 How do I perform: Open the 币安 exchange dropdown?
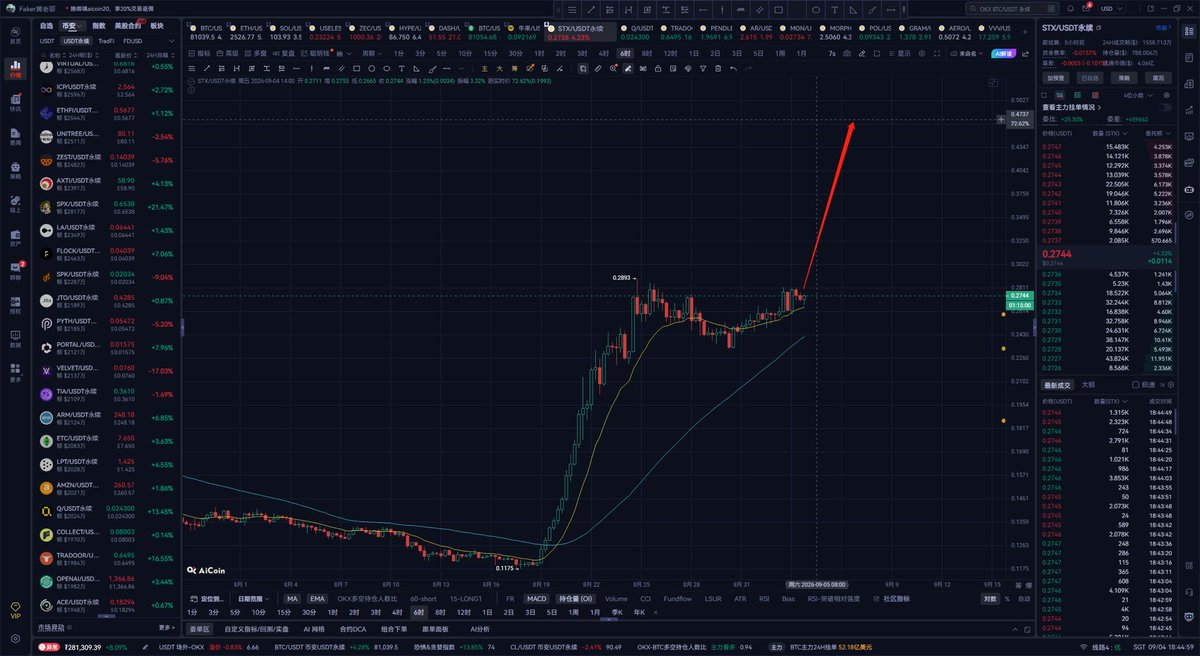click(73, 26)
